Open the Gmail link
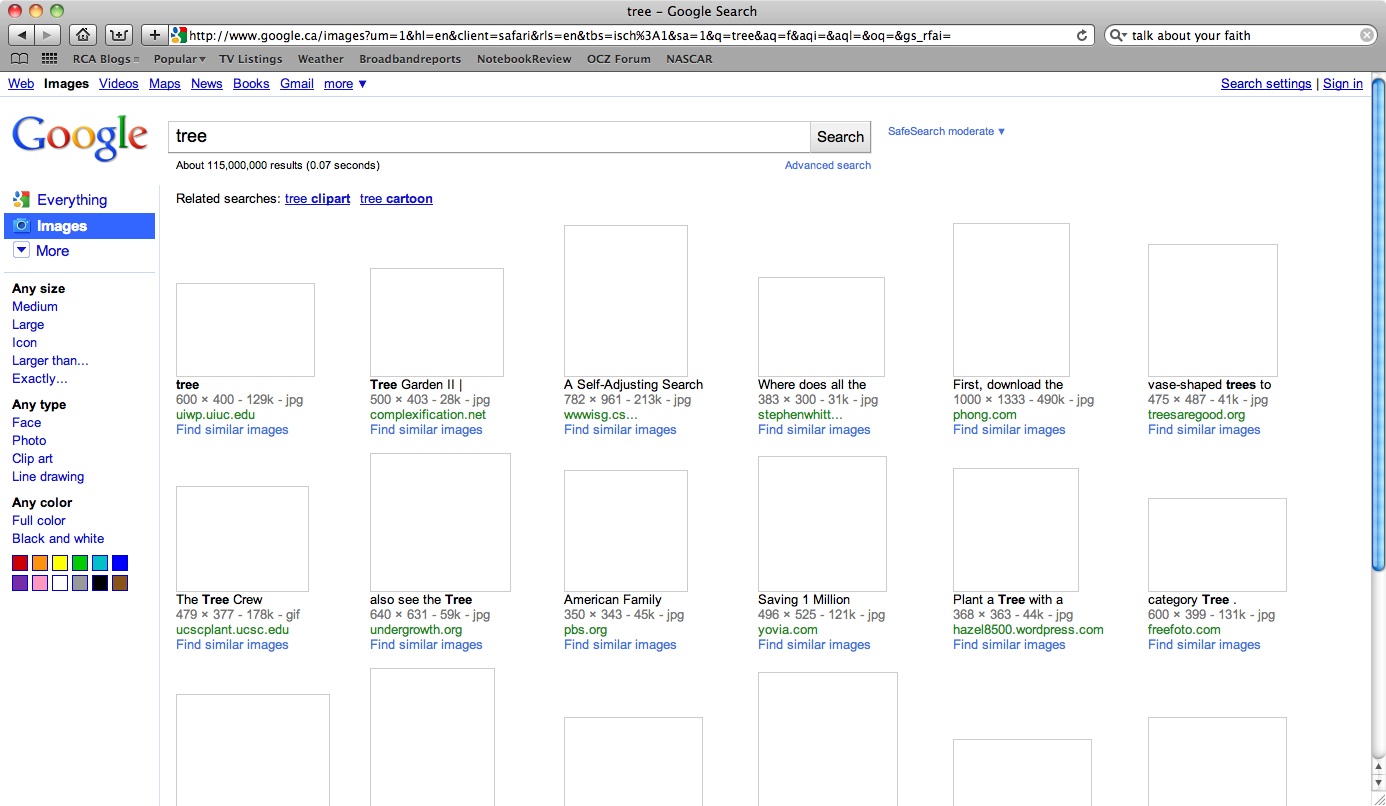The height and width of the screenshot is (806, 1386). [297, 84]
